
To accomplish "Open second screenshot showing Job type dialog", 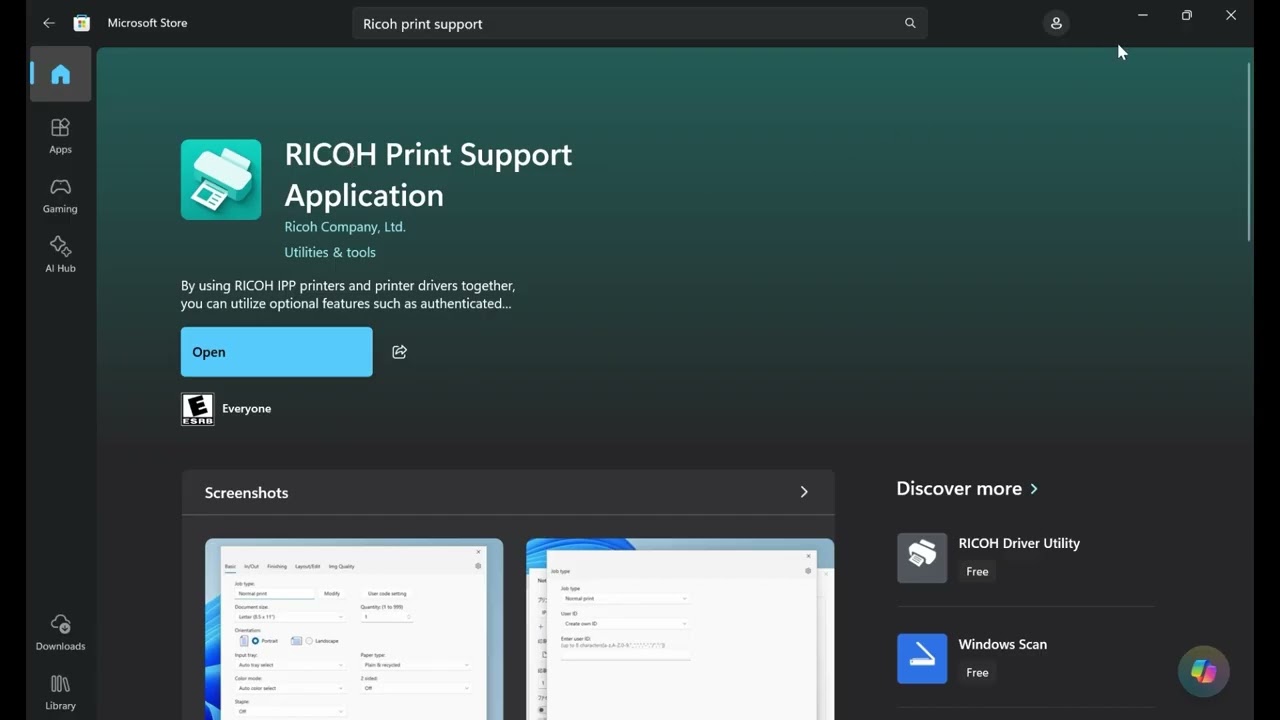I will pos(680,629).
